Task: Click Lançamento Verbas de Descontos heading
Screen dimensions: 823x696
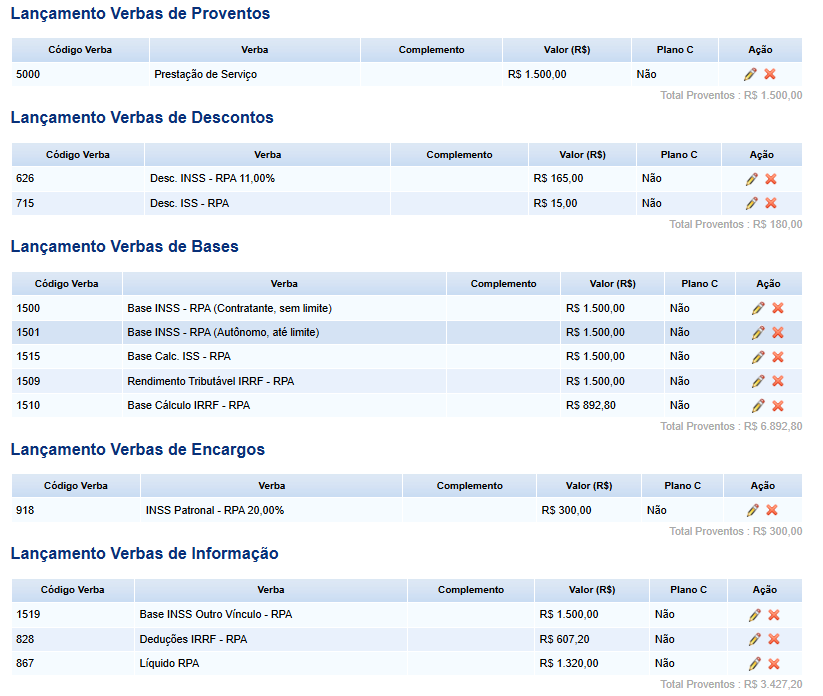Action: coord(142,118)
